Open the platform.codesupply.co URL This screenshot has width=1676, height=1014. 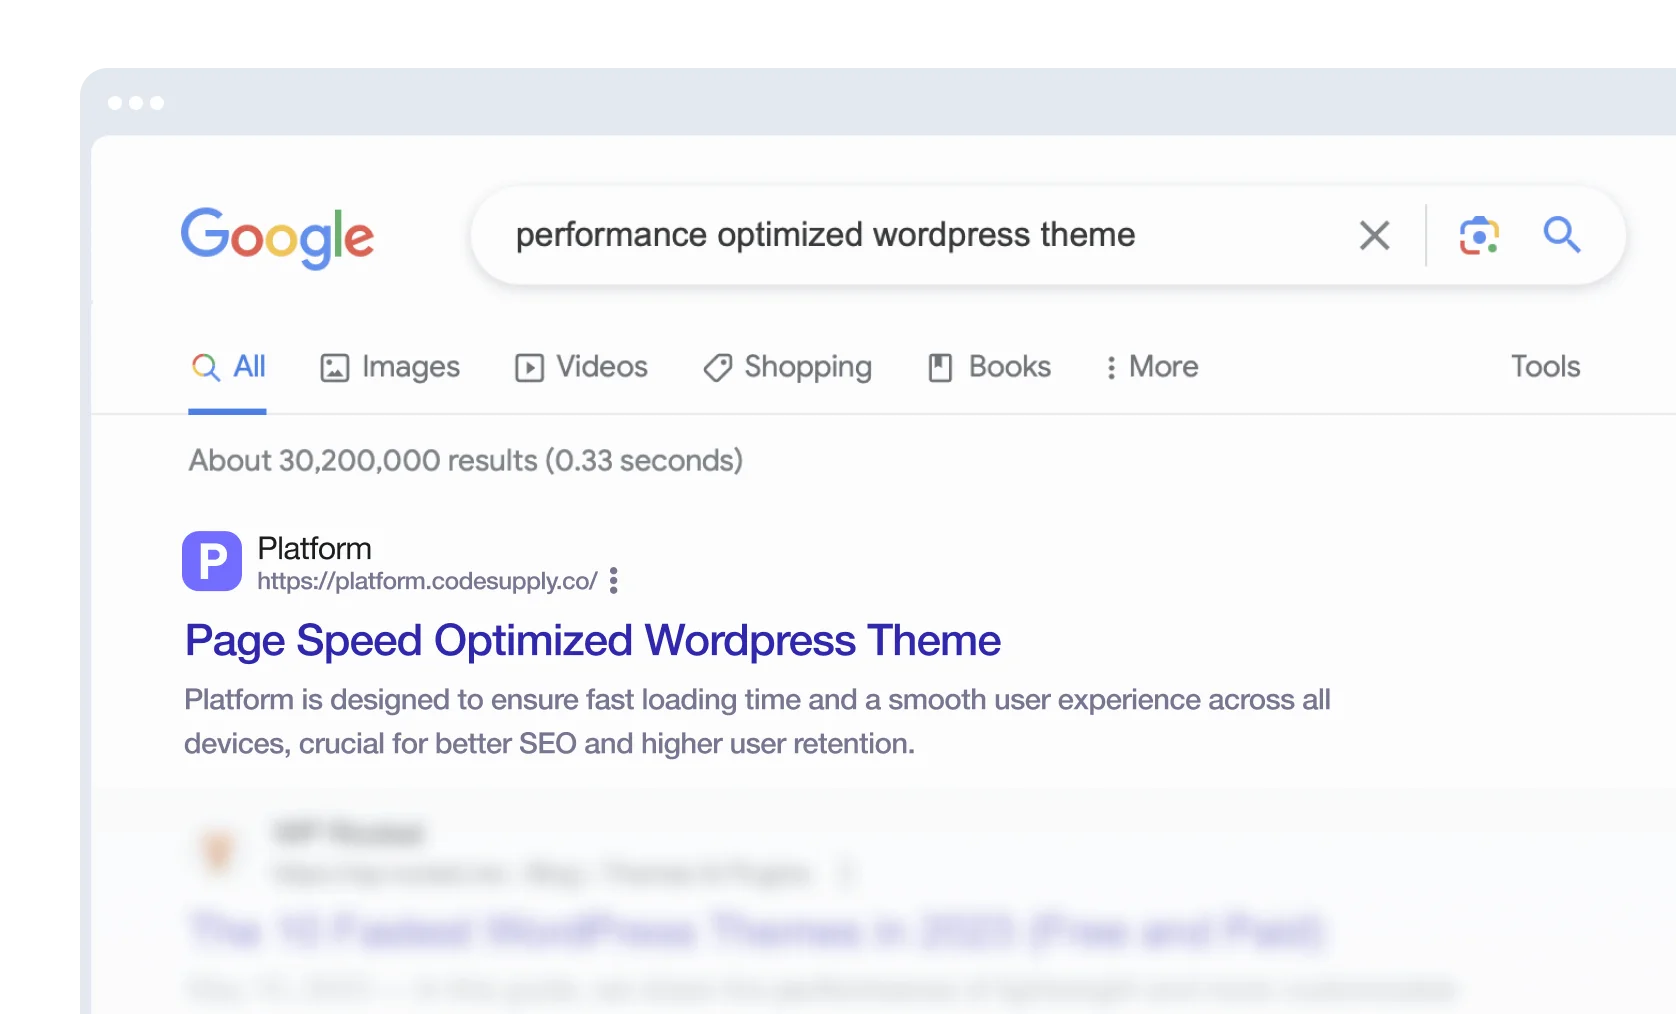(x=427, y=581)
